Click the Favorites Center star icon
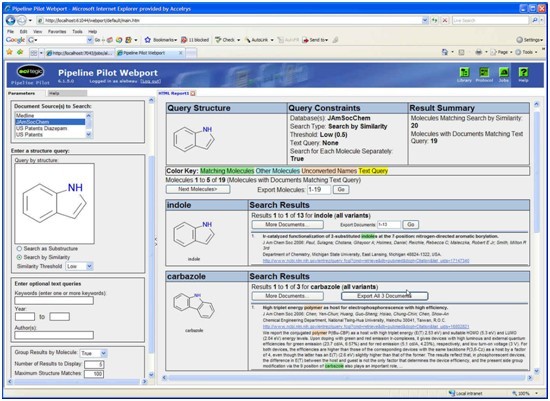This screenshot has height=401, width=550. tap(9, 52)
